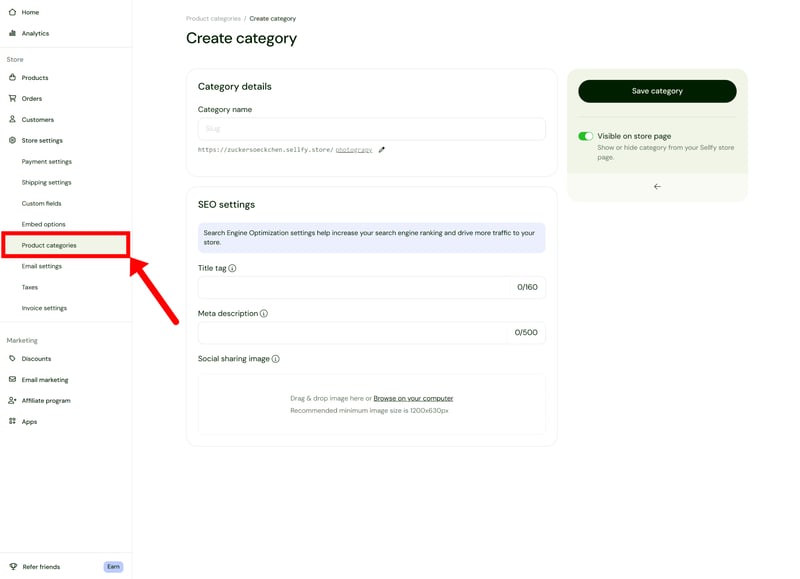Open Customers text label
Viewport: 800px width, 579px height.
(37, 119)
